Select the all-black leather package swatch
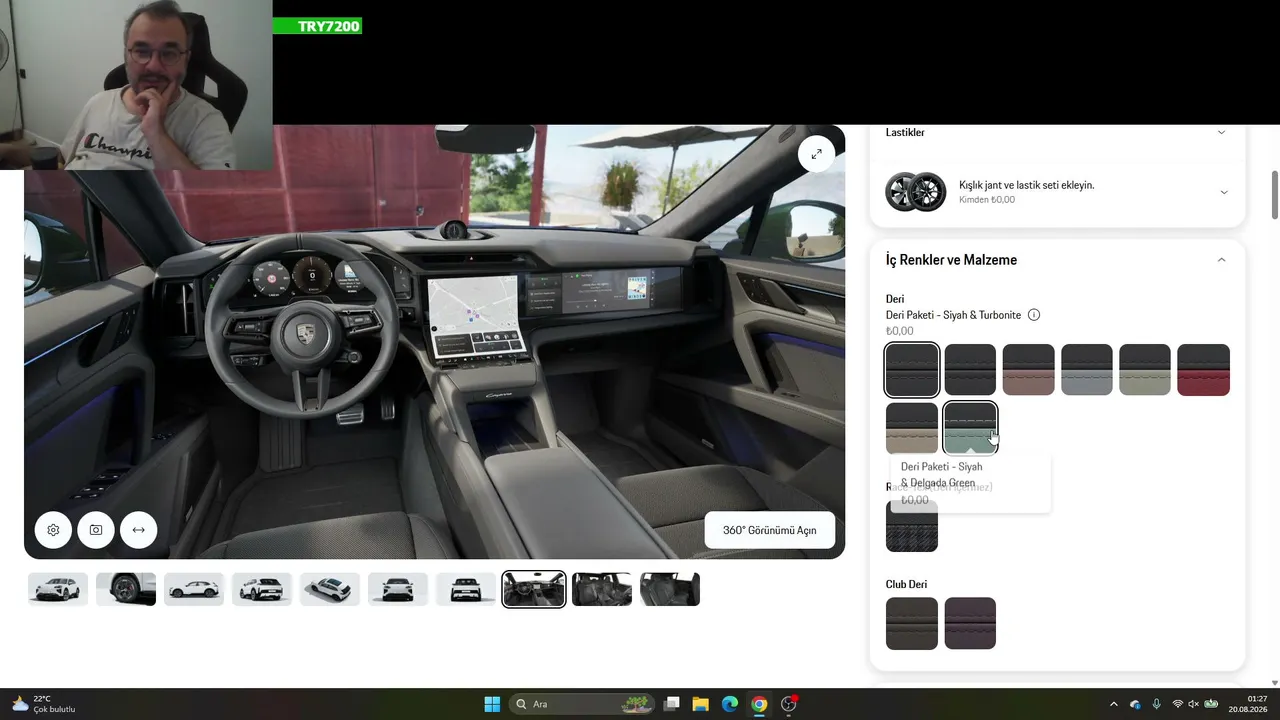This screenshot has height=720, width=1280. (x=912, y=370)
